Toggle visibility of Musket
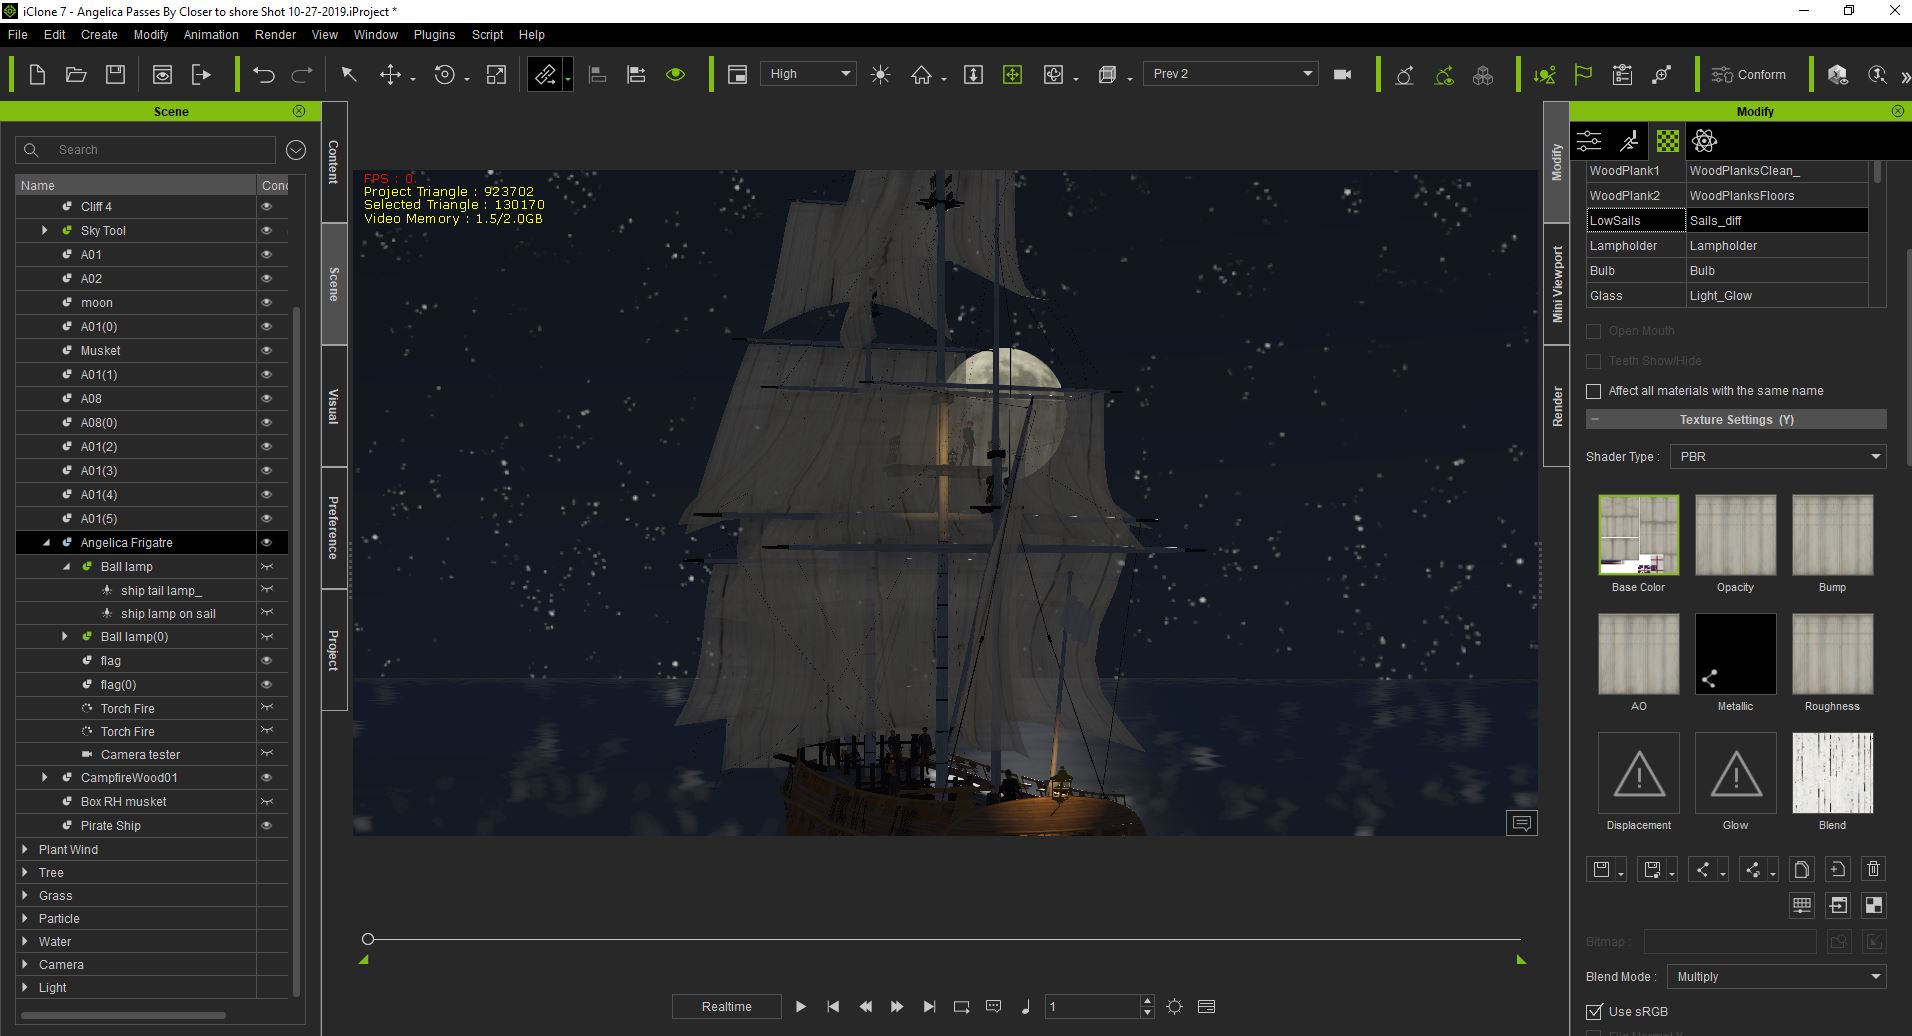Image resolution: width=1912 pixels, height=1036 pixels. [x=267, y=350]
